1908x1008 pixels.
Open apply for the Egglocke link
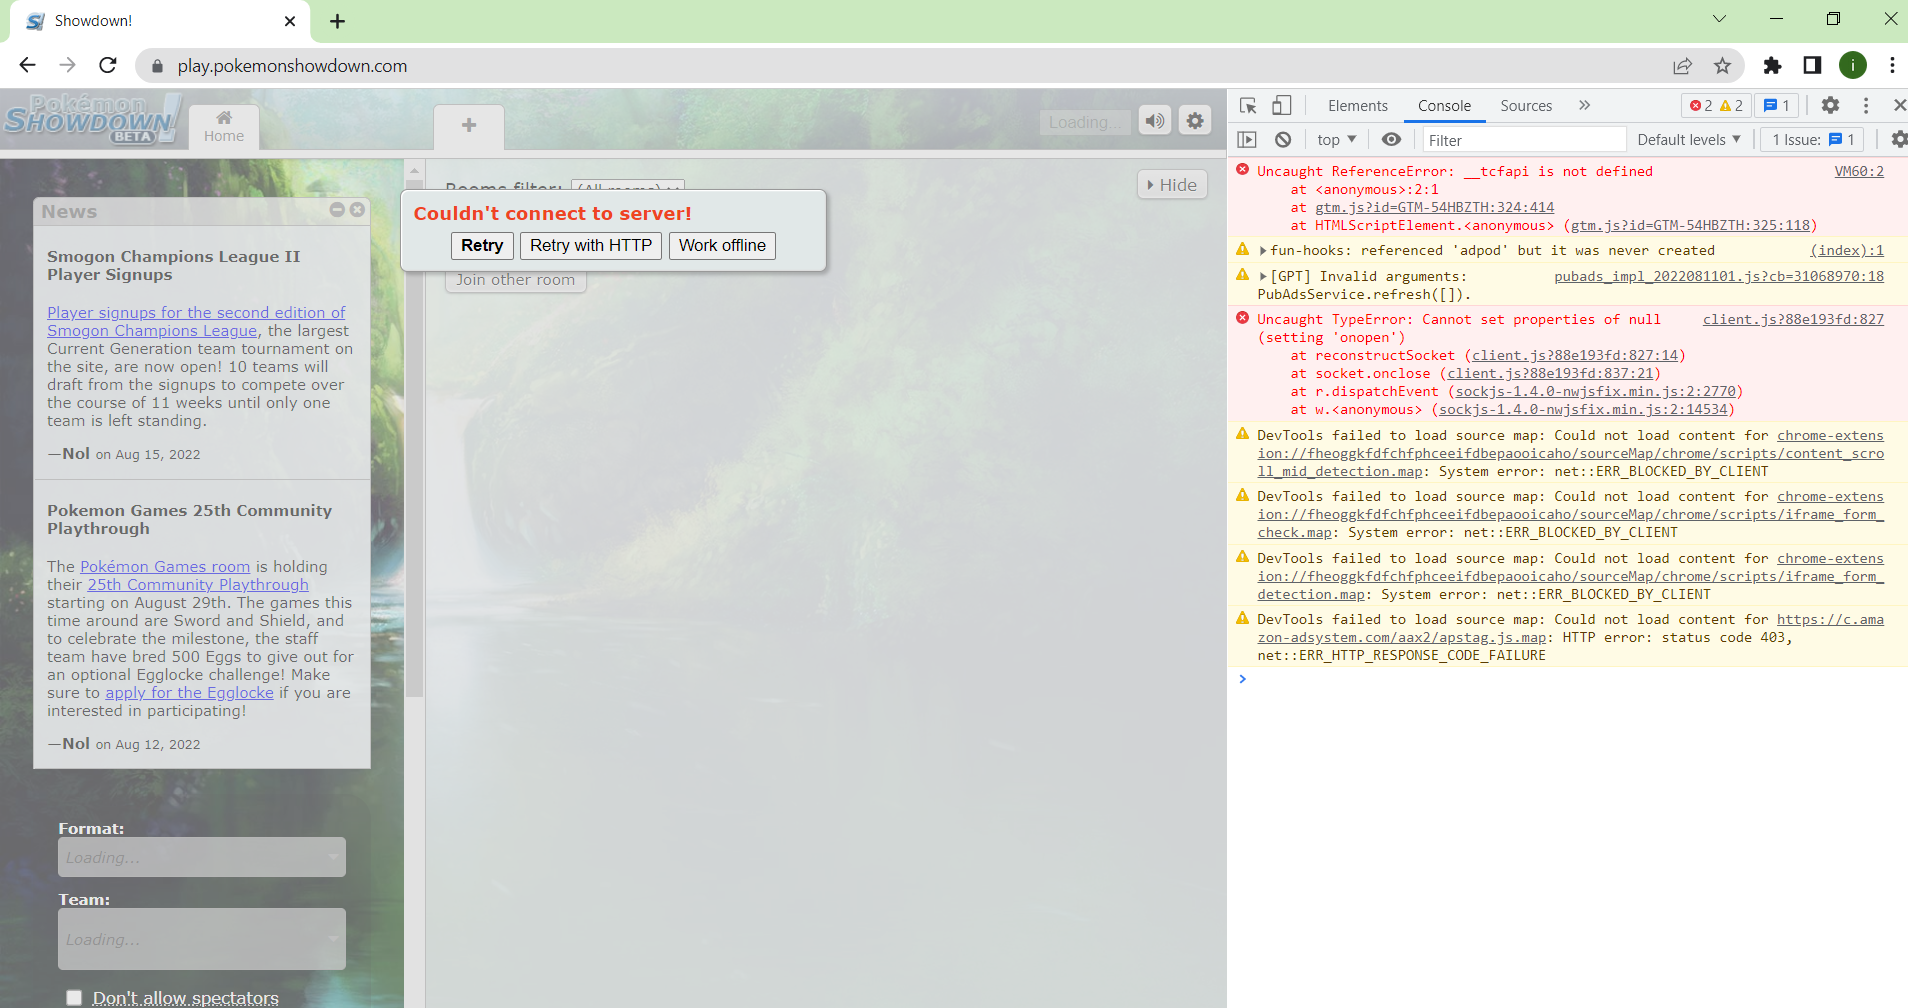click(x=189, y=693)
